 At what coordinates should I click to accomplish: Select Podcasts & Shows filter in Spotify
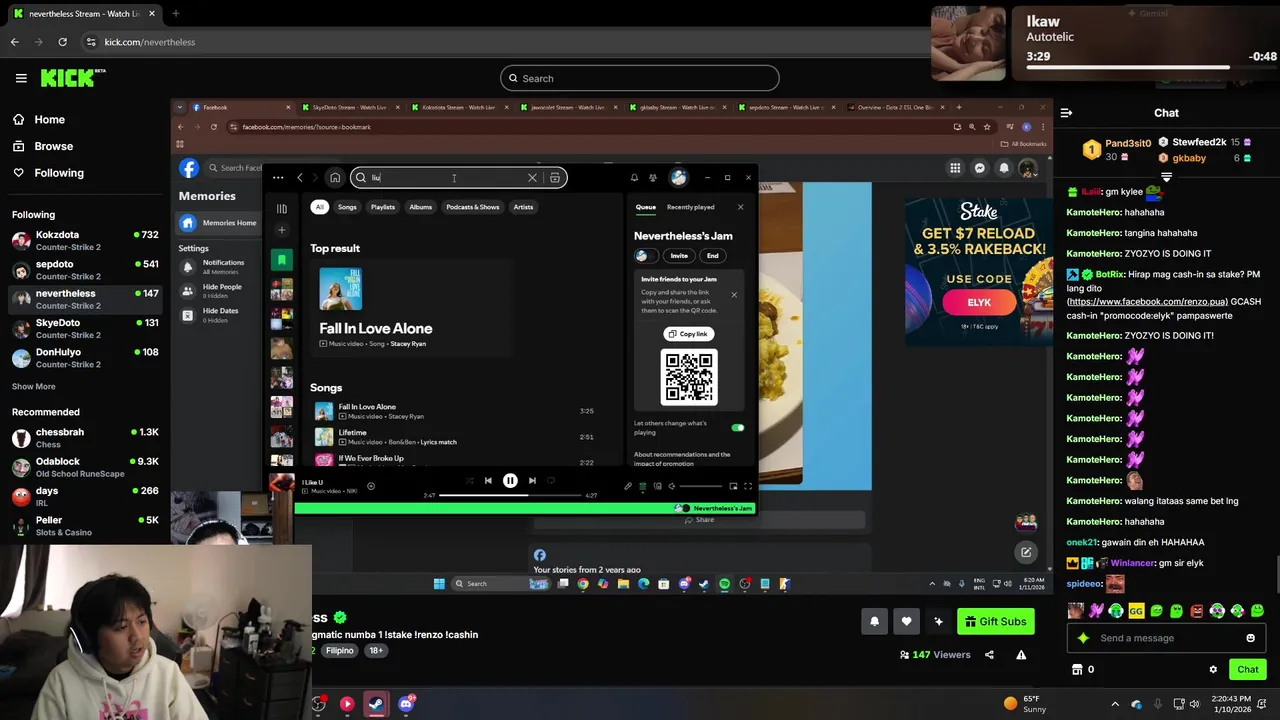pyautogui.click(x=473, y=207)
